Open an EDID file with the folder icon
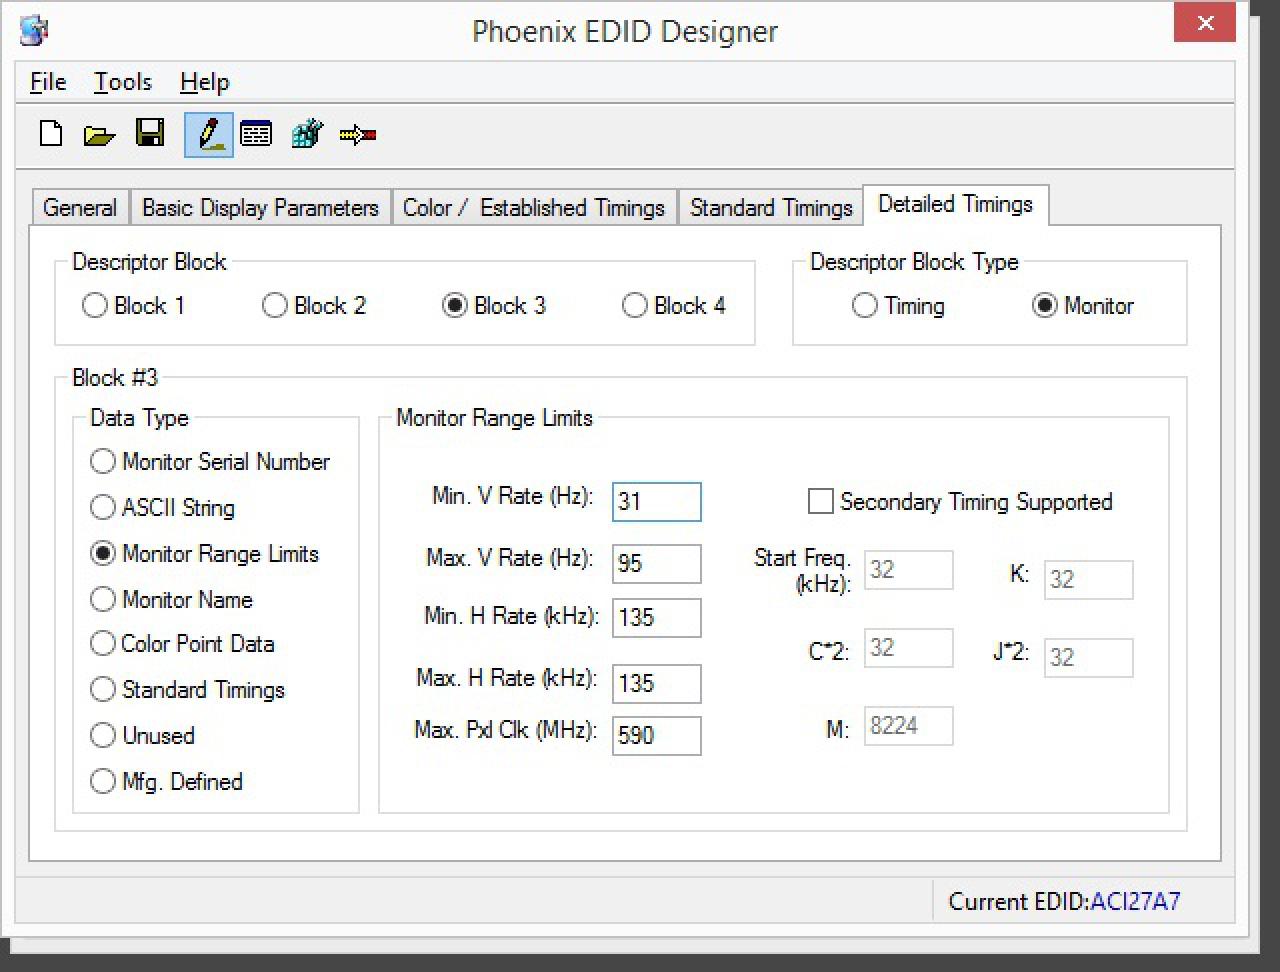Image resolution: width=1280 pixels, height=972 pixels. coord(99,135)
